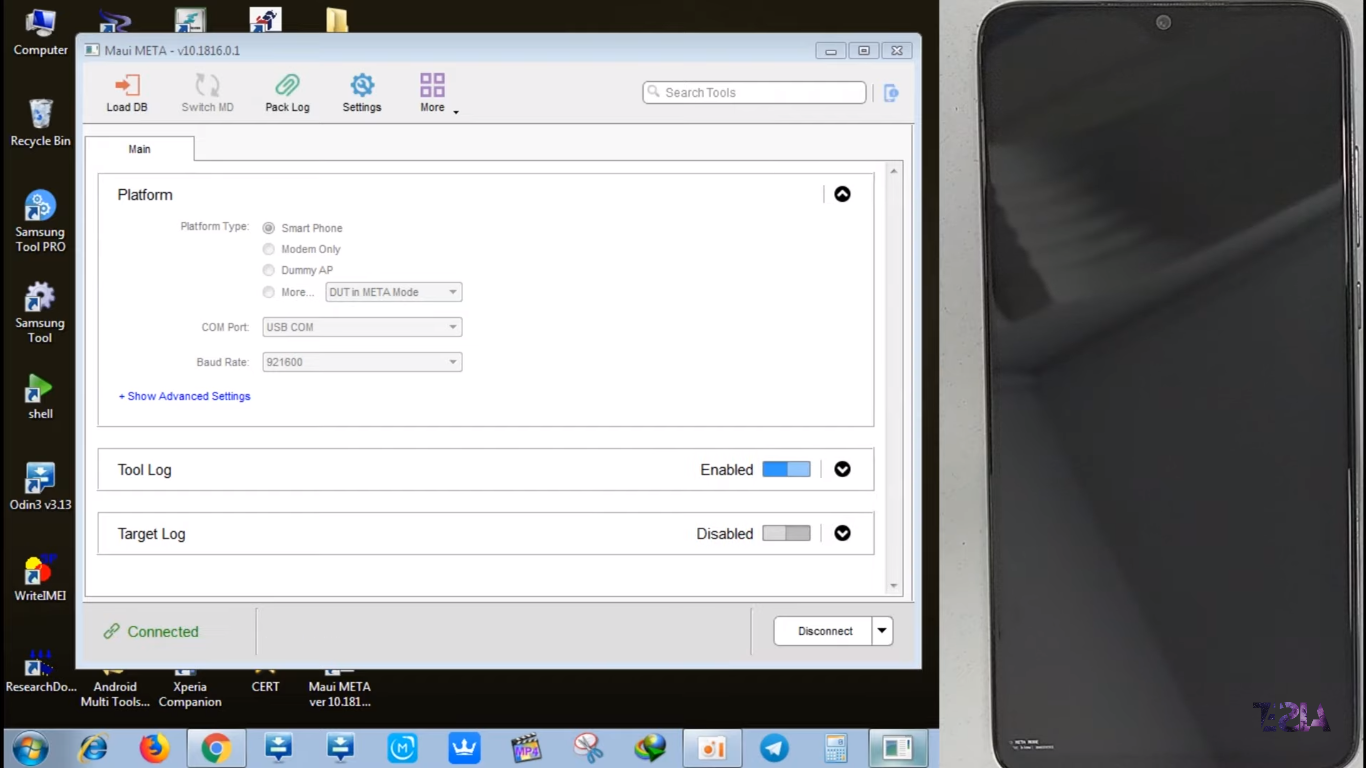This screenshot has width=1366, height=768.
Task: Open the Settings gear in Maui META
Action: click(x=362, y=93)
